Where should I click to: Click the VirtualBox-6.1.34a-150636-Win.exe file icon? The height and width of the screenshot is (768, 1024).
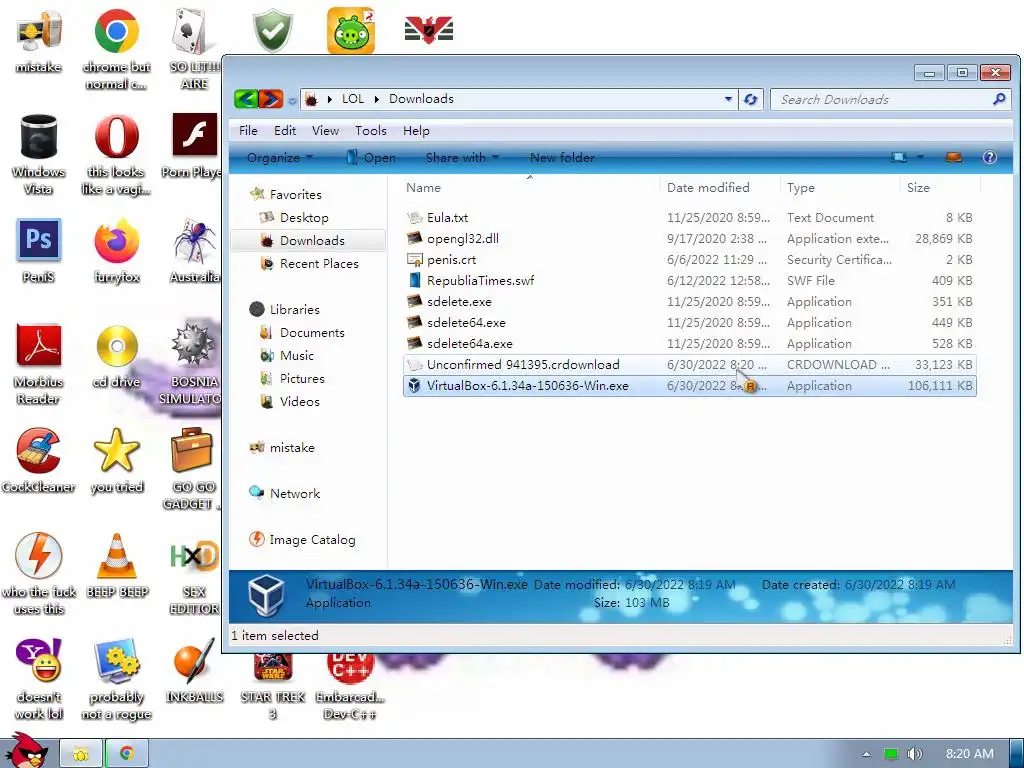click(x=414, y=385)
